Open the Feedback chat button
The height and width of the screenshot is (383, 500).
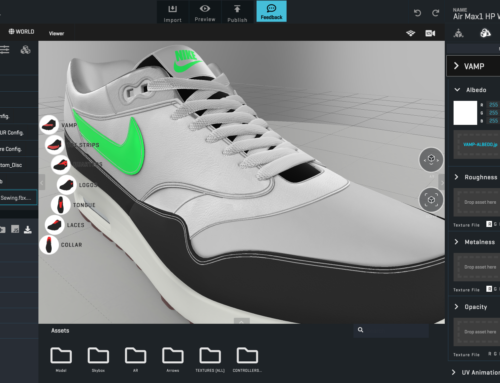coord(271,12)
